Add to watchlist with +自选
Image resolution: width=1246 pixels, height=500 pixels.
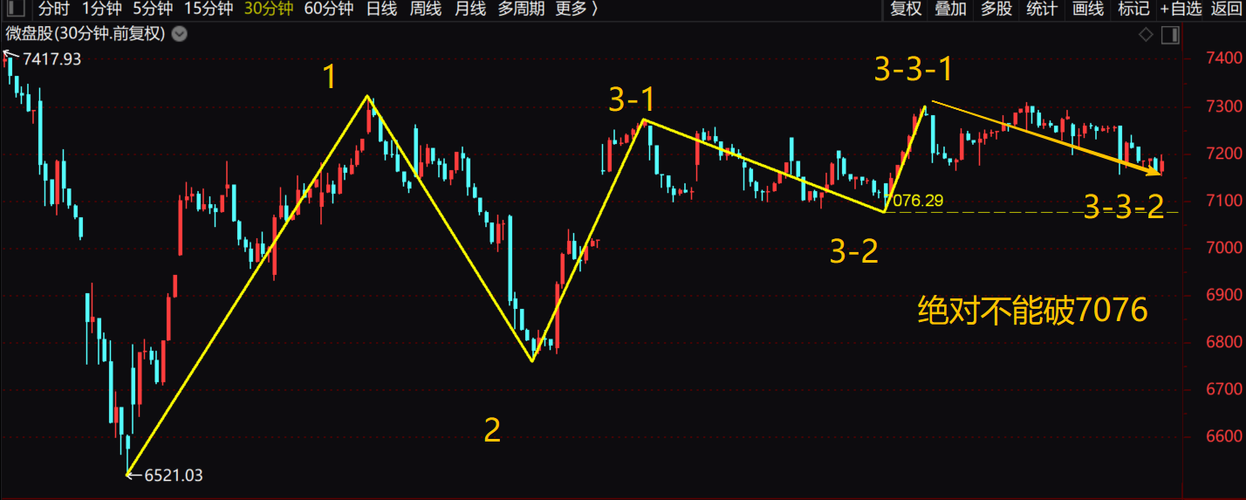(x=1181, y=9)
